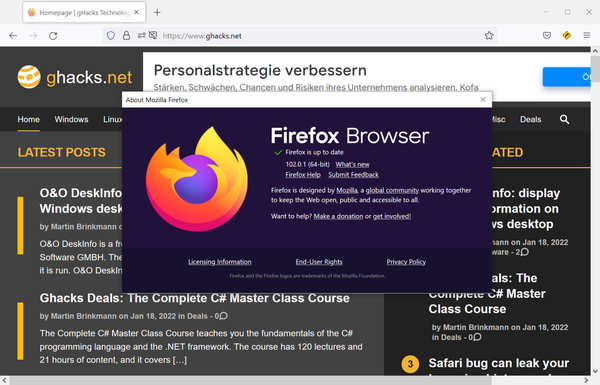Click the blue button in the ad

click(566, 77)
